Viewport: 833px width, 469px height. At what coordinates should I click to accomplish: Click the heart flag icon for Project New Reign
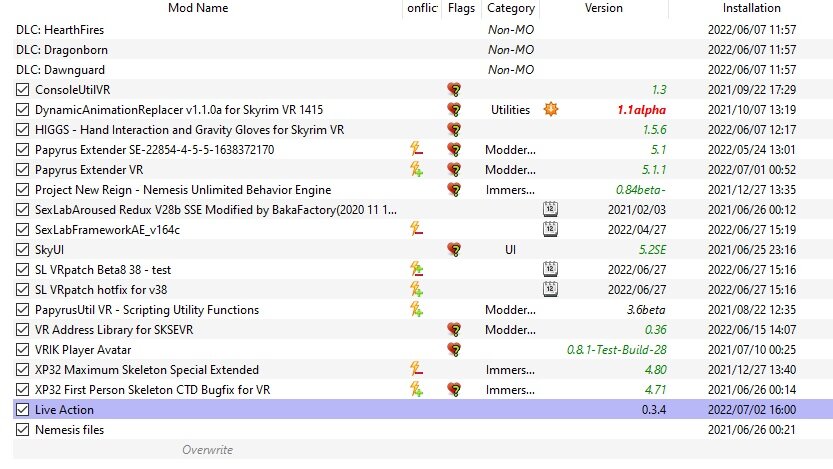[454, 190]
